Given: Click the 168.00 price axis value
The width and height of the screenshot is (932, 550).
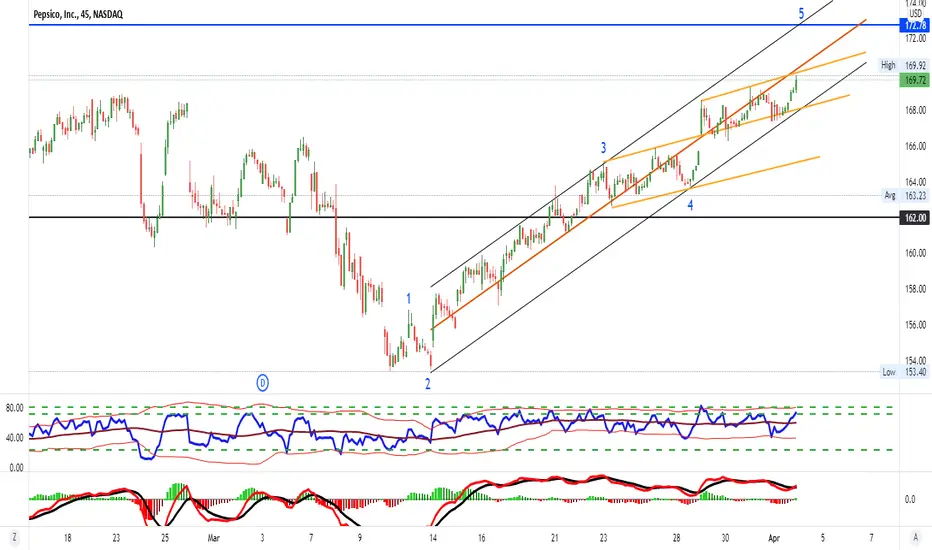Looking at the screenshot, I should click(x=915, y=110).
